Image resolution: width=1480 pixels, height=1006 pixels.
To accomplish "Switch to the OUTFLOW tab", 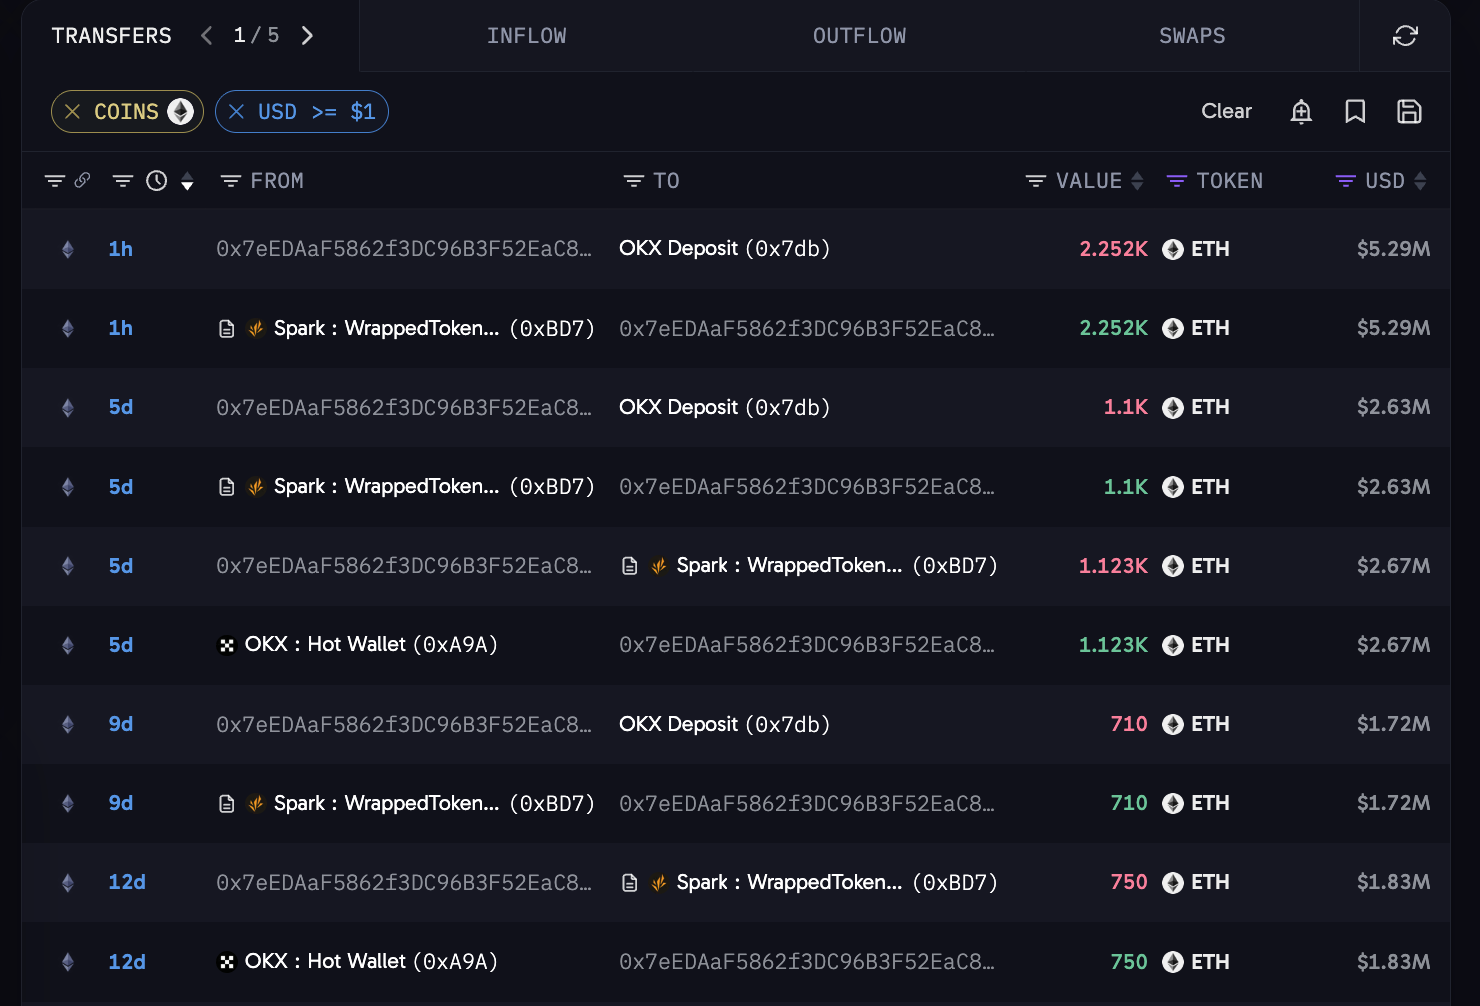I will [859, 36].
